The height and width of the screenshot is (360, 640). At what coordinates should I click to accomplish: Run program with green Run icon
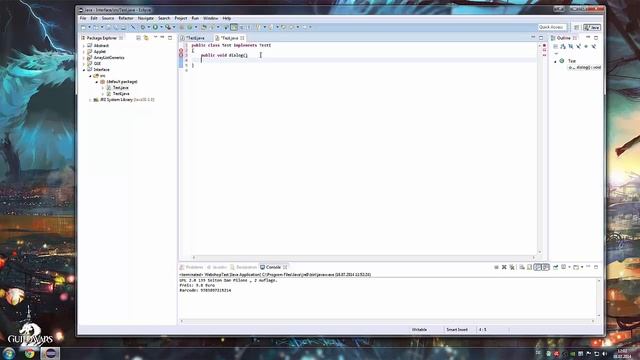(x=155, y=27)
